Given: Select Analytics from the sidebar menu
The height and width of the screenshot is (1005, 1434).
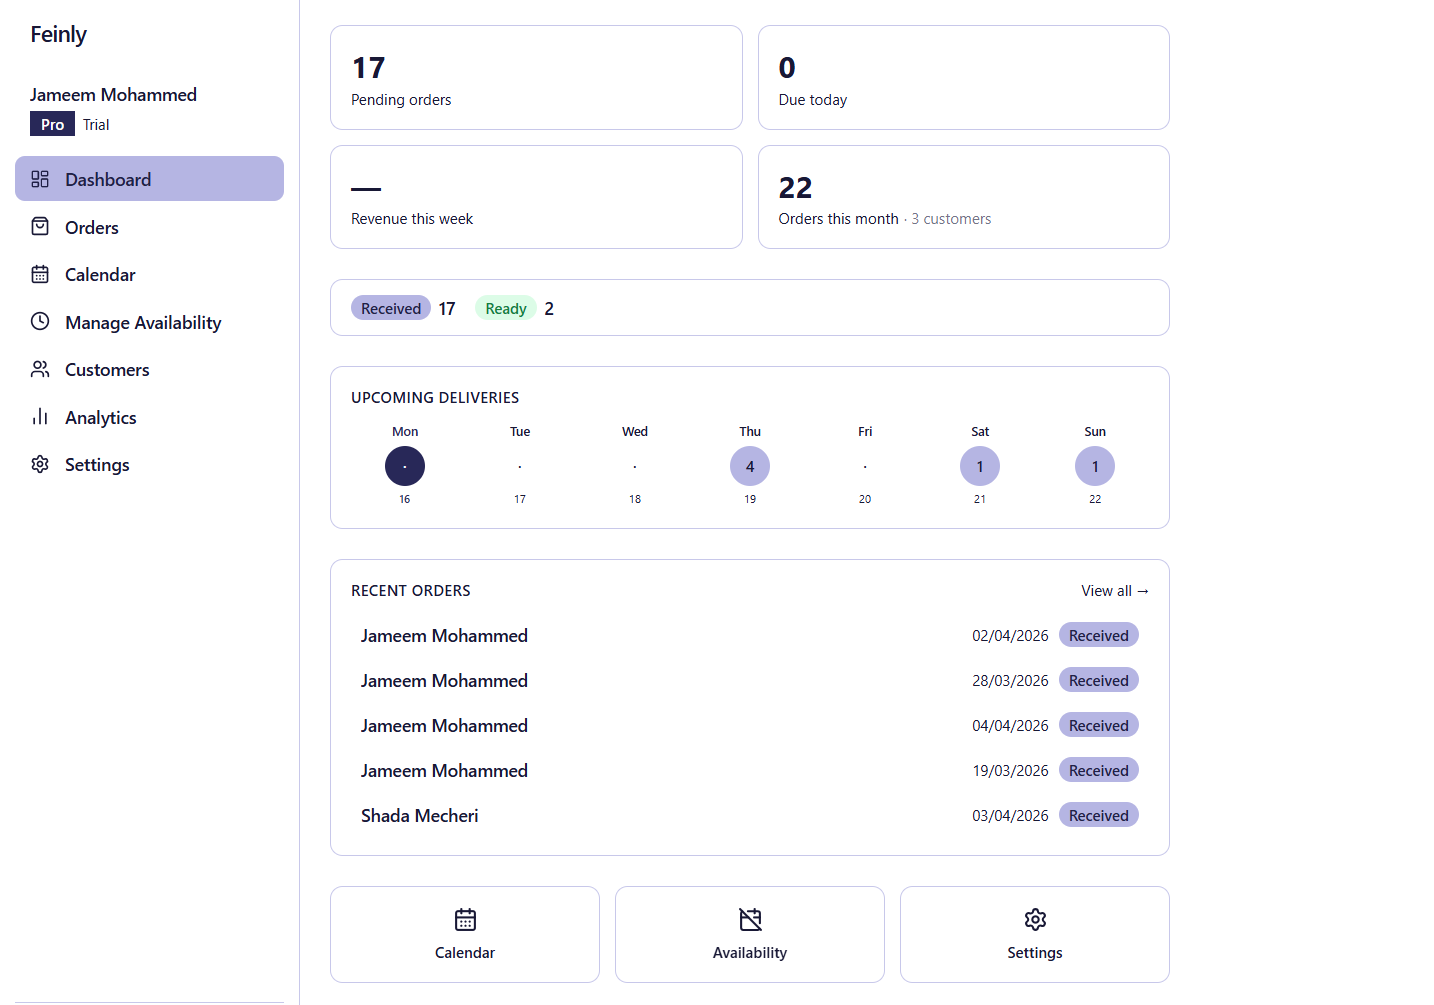Looking at the screenshot, I should [x=100, y=417].
